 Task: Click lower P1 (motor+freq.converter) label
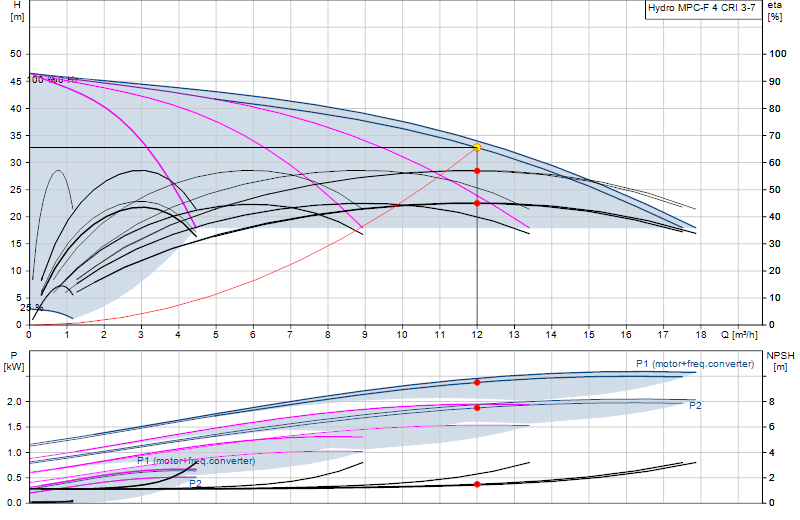click(196, 461)
